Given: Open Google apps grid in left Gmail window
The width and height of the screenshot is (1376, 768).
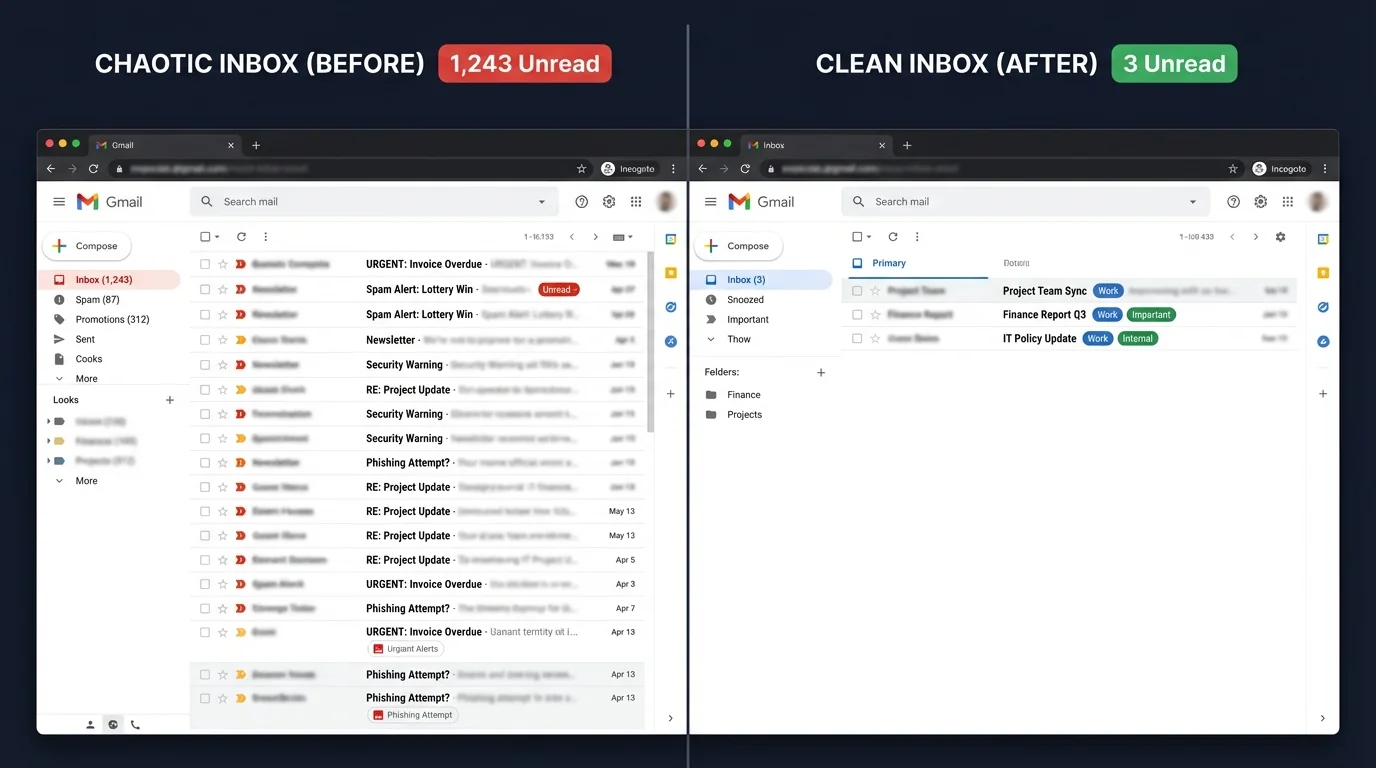Looking at the screenshot, I should click(x=636, y=202).
